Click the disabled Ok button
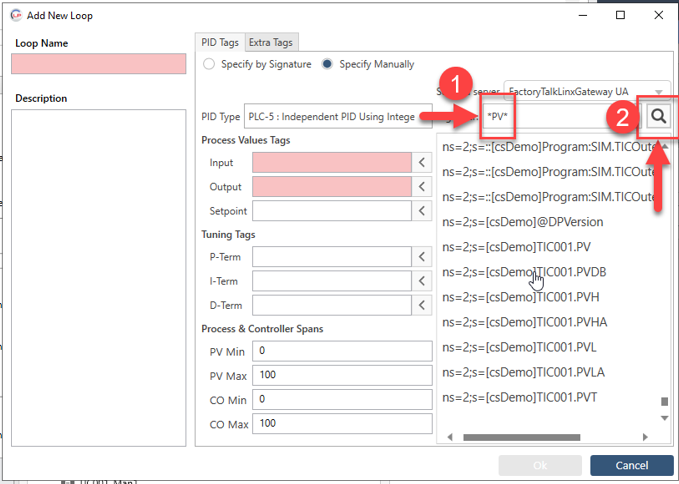 pos(540,465)
